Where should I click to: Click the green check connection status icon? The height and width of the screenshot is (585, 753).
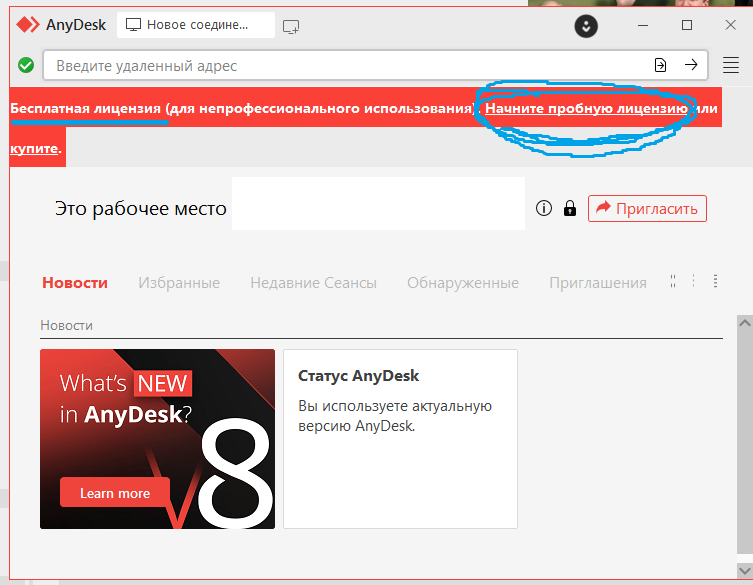[26, 65]
